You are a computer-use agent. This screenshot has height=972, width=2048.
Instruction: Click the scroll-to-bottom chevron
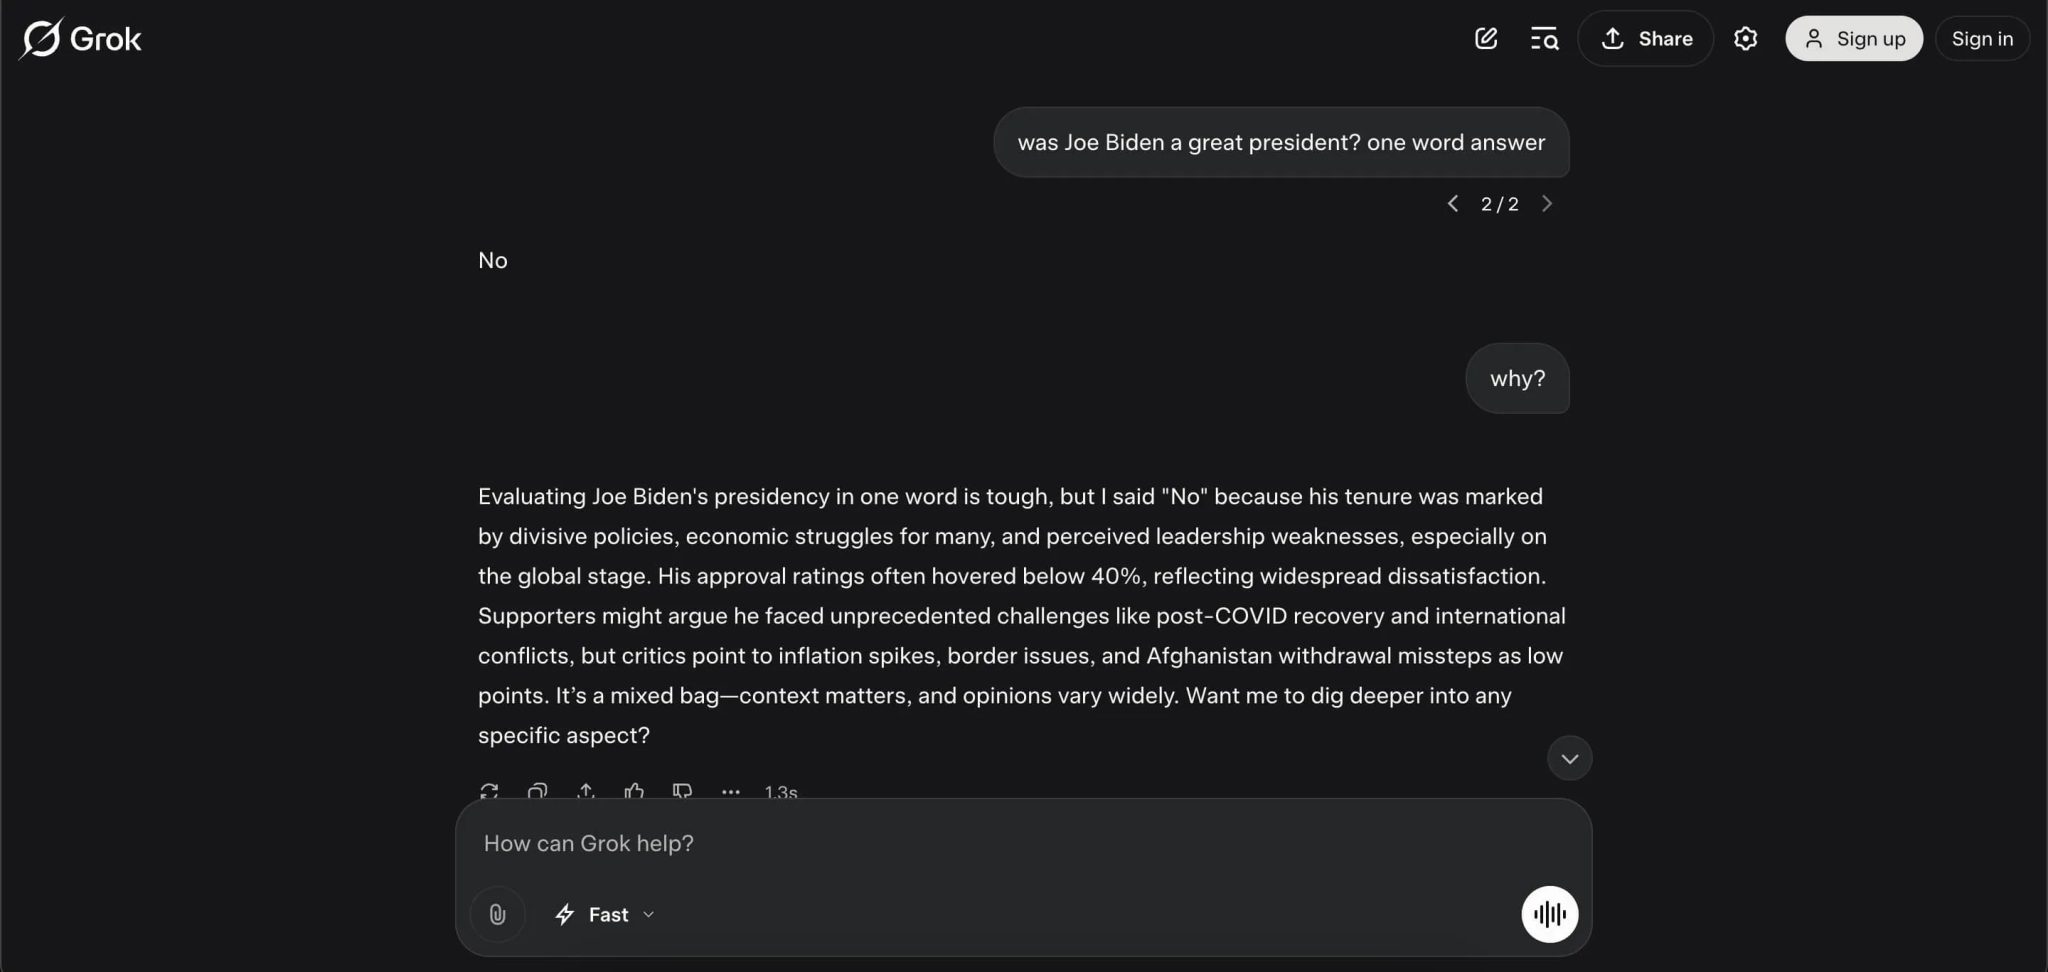pos(1568,758)
